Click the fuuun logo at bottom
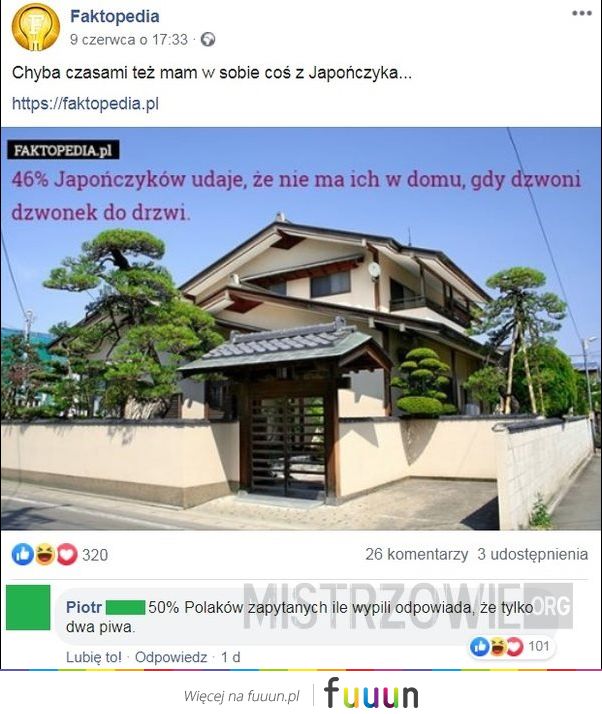Screen dimensions: 602x714 [x=371, y=693]
